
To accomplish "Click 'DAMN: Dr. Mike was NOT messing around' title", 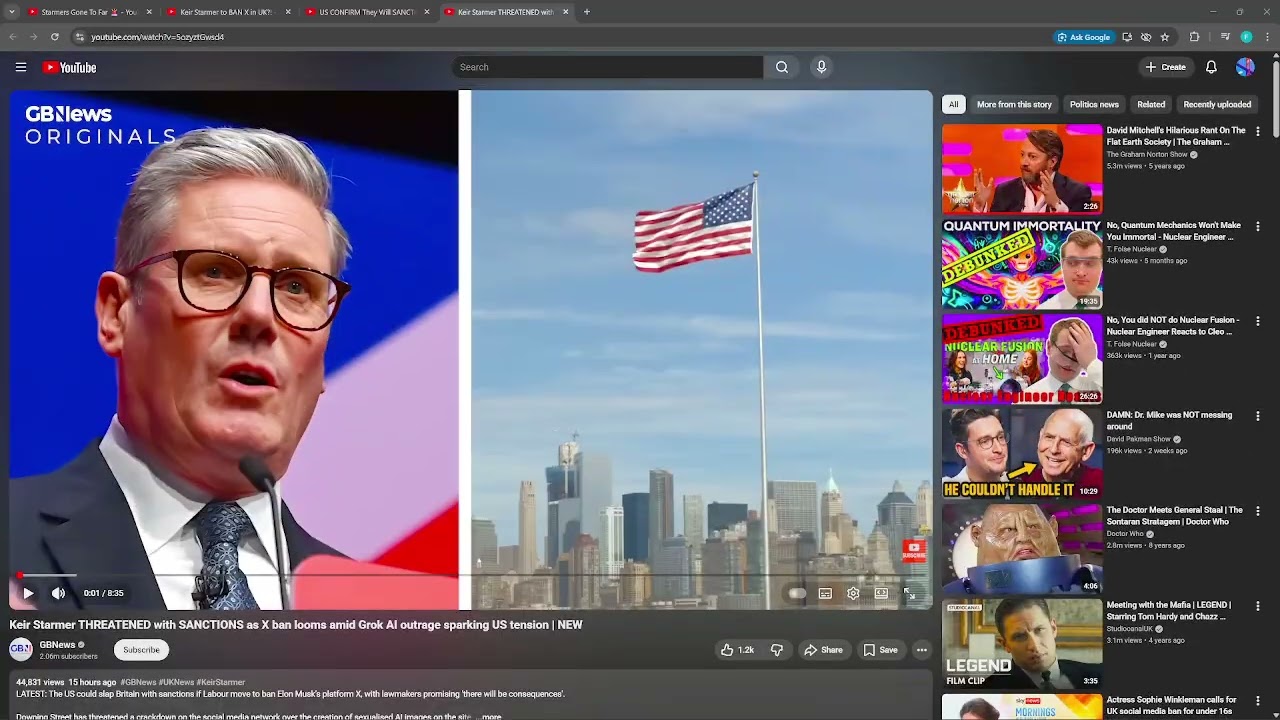I will tap(1169, 420).
